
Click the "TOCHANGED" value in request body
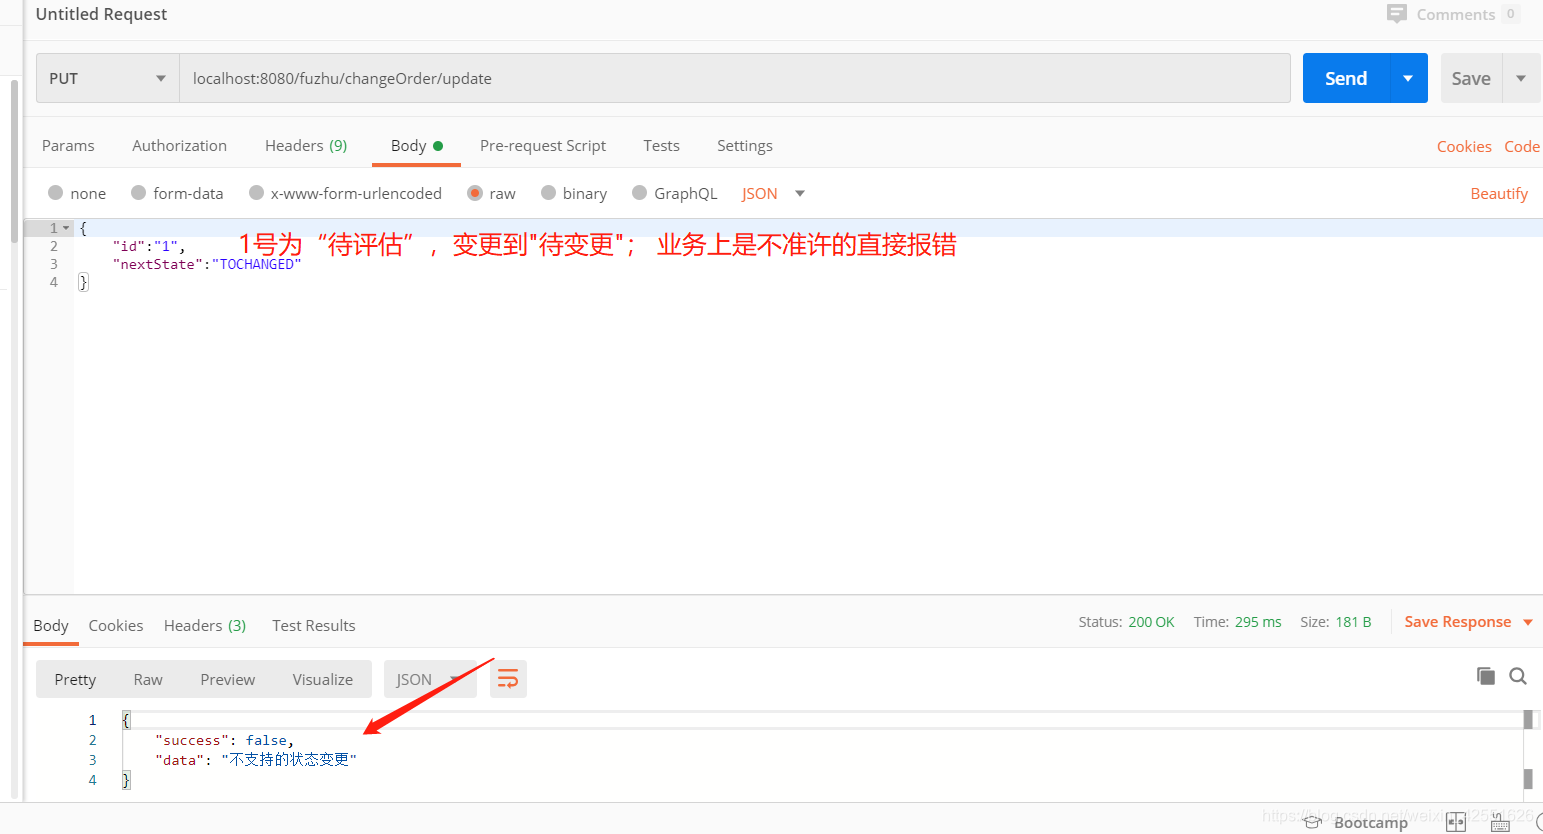click(257, 264)
